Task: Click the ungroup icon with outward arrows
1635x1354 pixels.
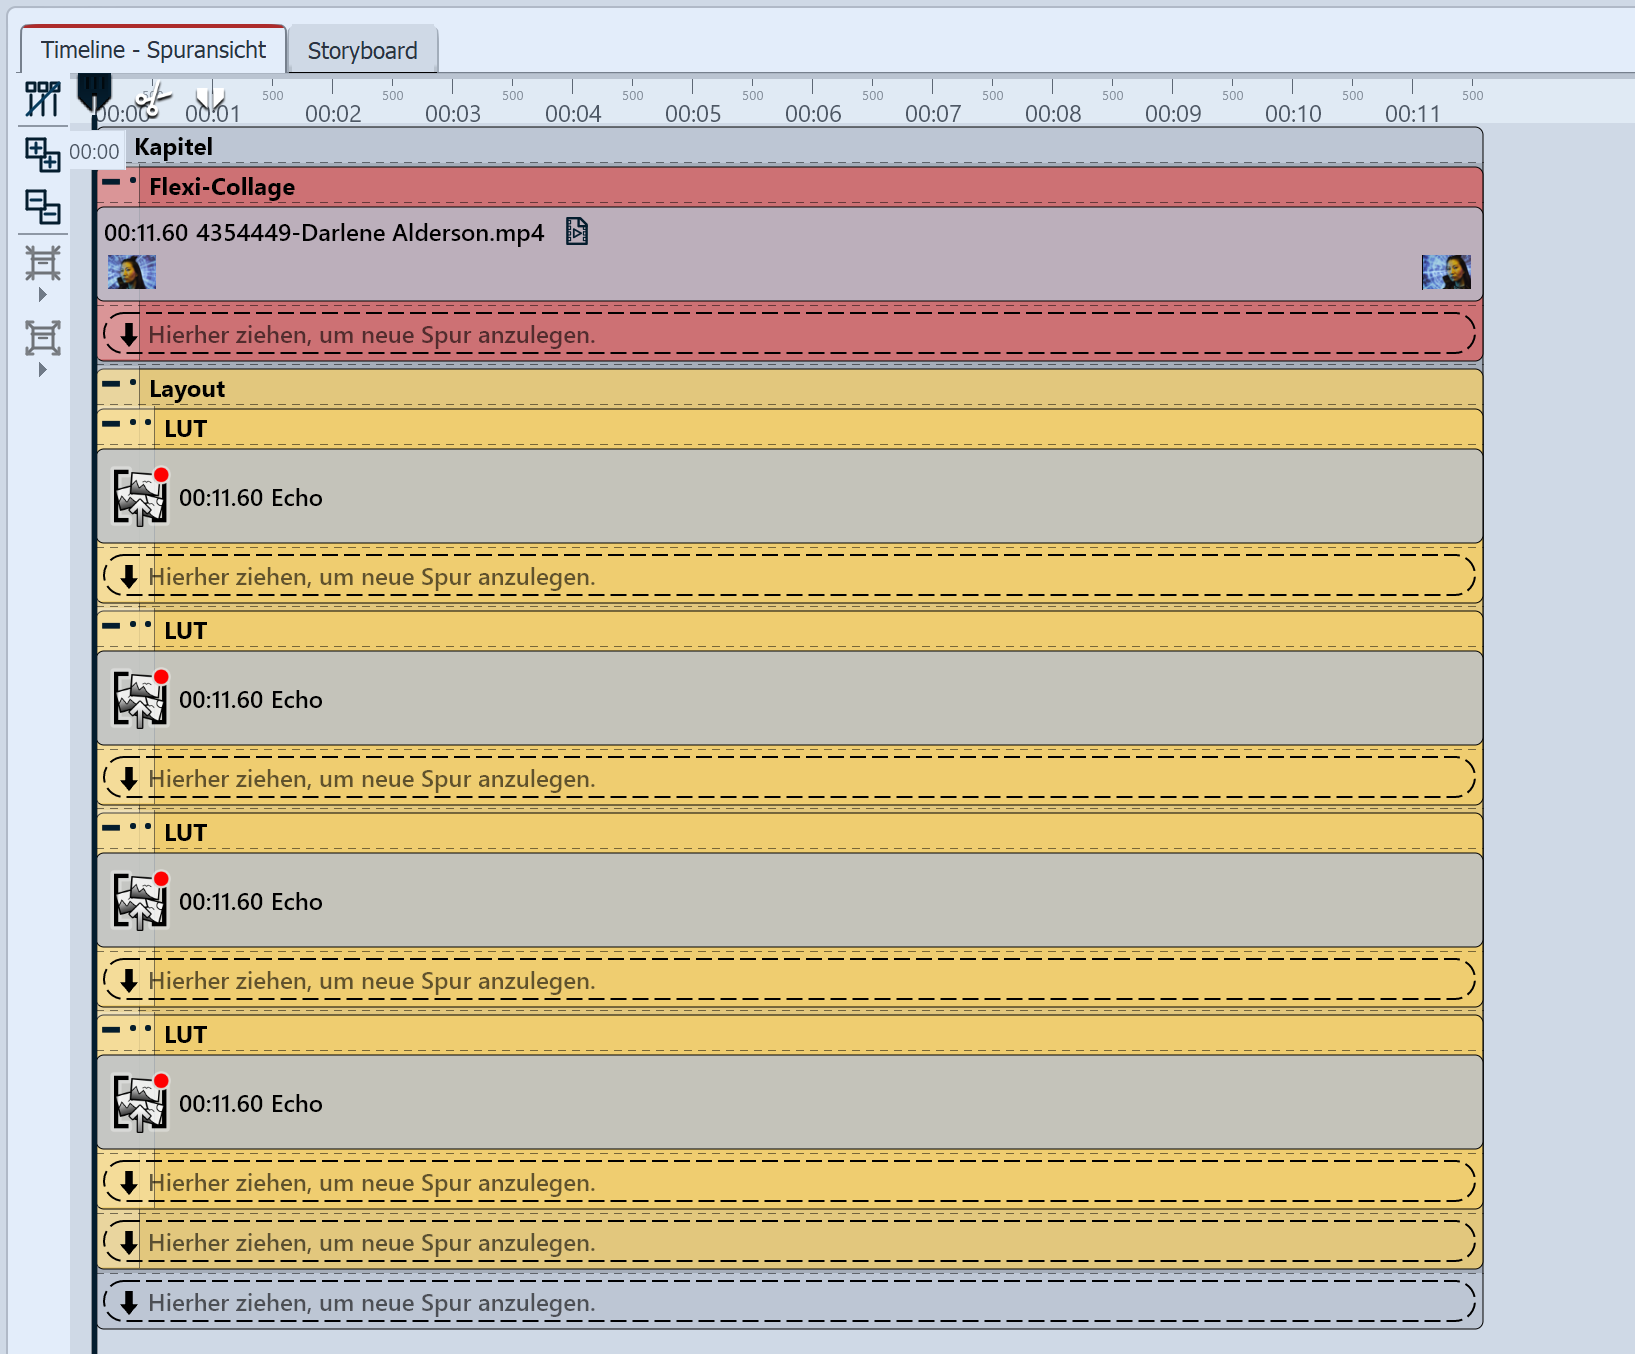Action: pos(42,338)
